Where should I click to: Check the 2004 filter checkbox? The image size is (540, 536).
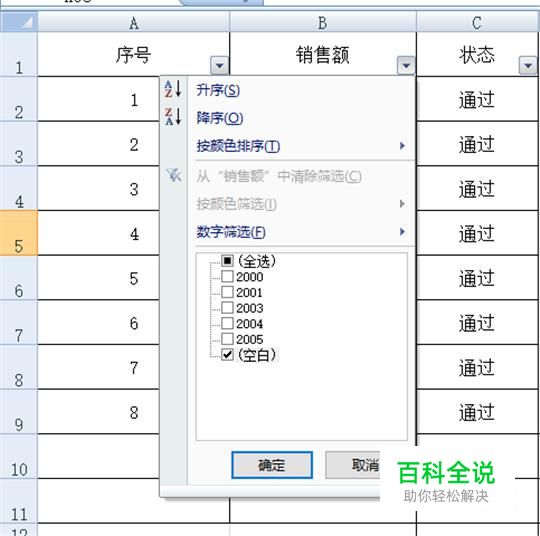pos(227,323)
